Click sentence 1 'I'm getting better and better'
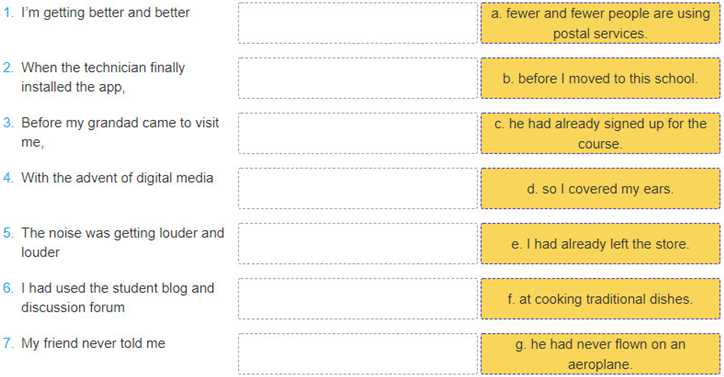 [x=105, y=12]
